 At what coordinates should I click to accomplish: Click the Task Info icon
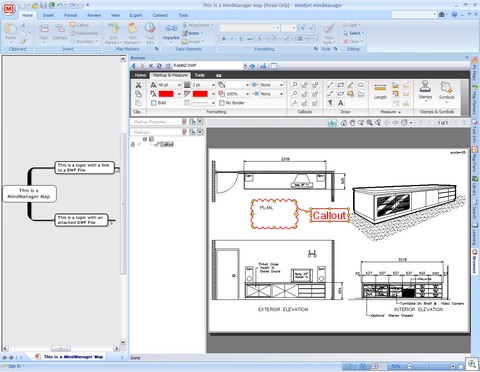(x=150, y=33)
